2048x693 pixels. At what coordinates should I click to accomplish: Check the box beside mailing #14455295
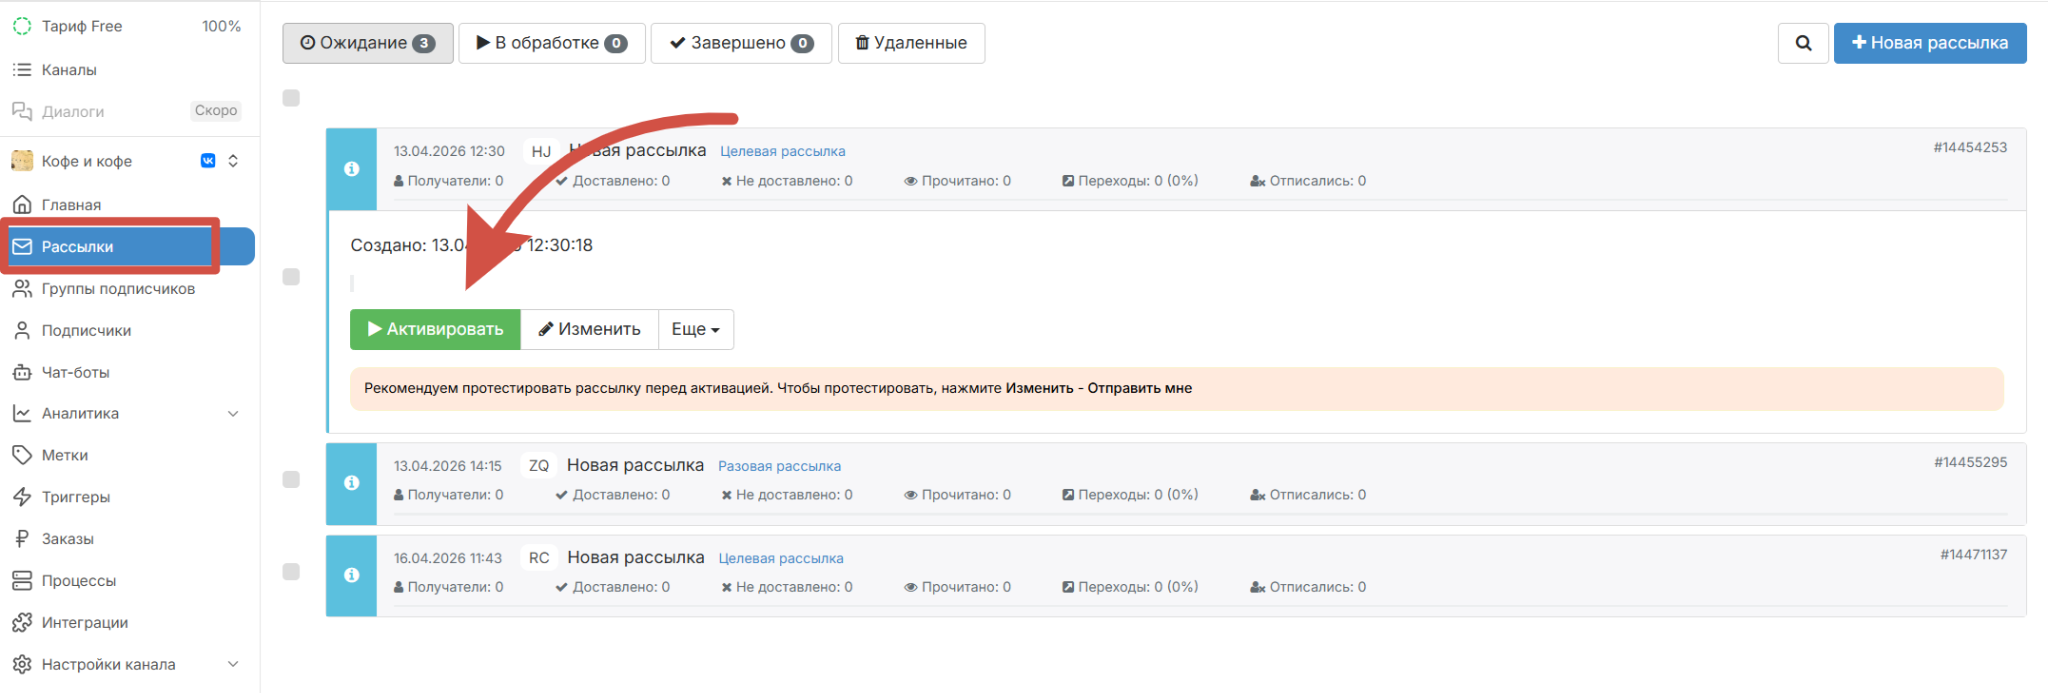click(x=291, y=480)
